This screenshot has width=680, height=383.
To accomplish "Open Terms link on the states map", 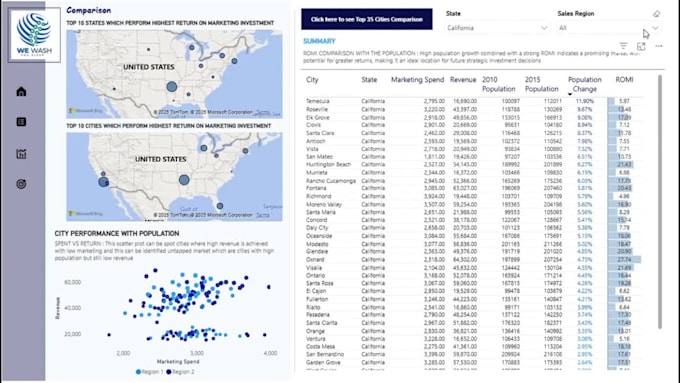I will (x=262, y=112).
